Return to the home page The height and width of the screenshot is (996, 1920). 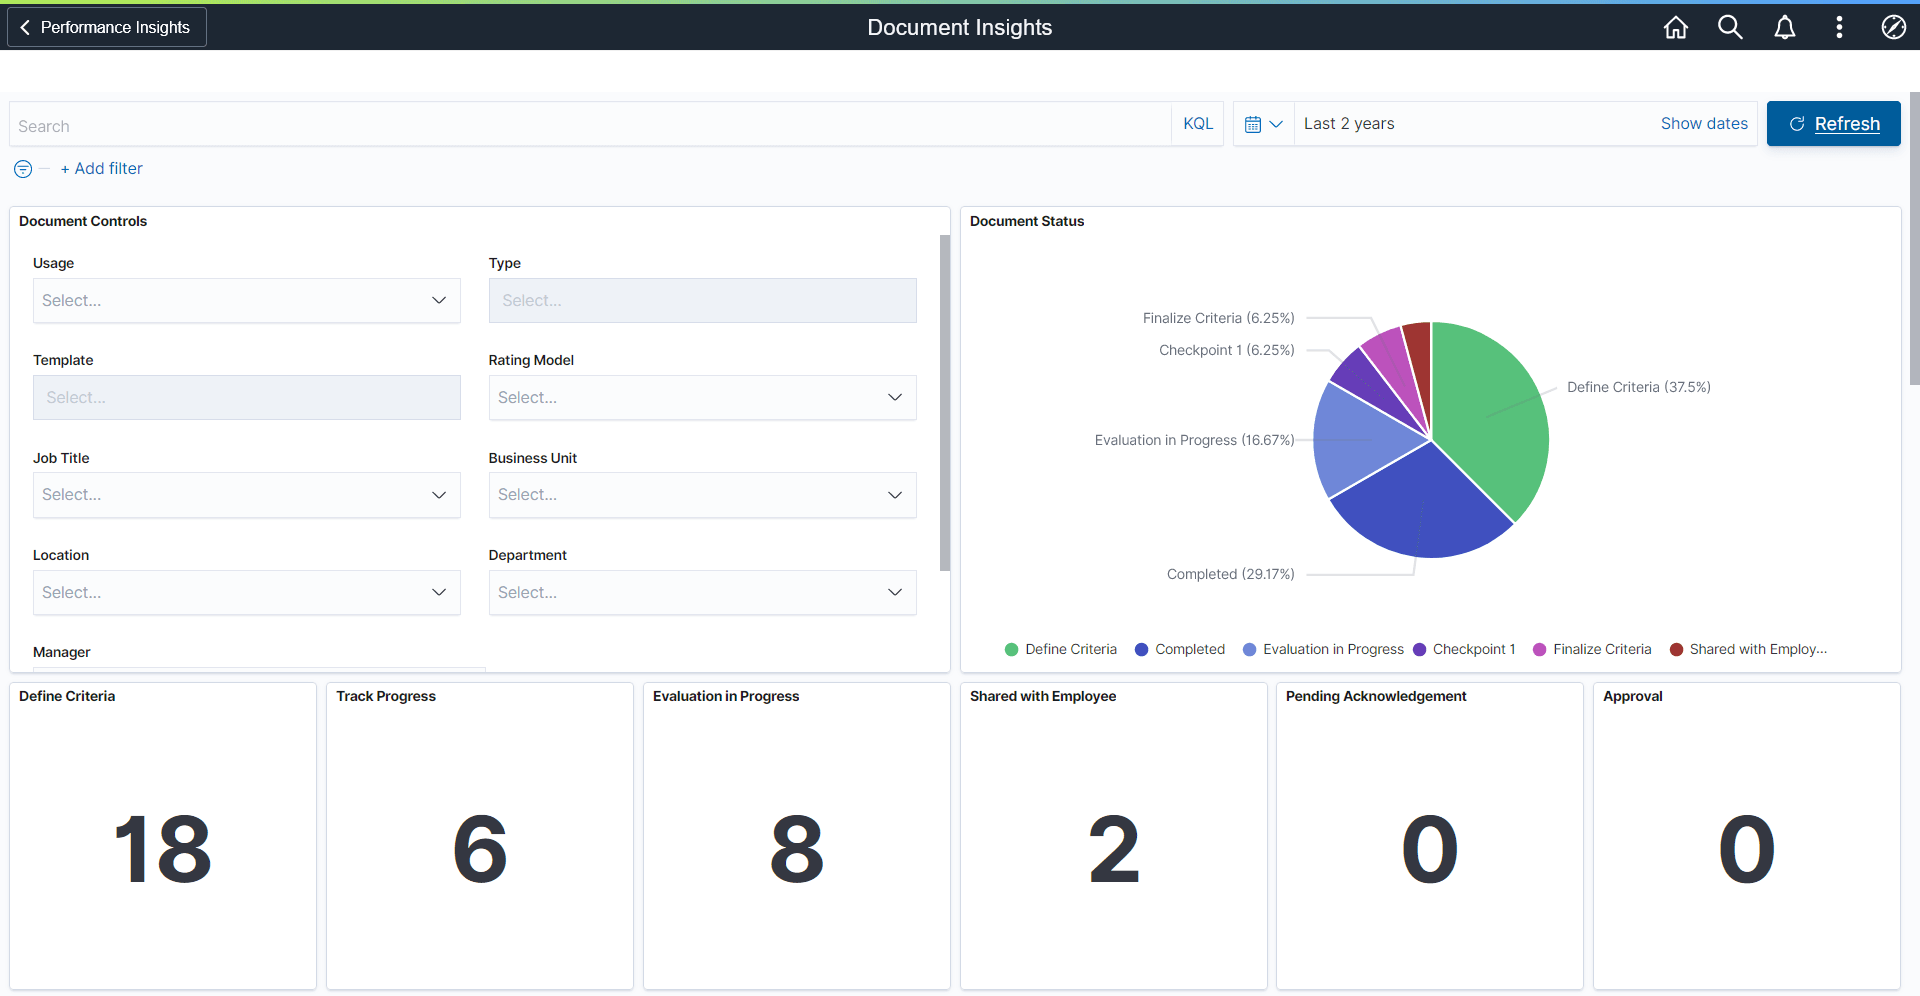pyautogui.click(x=1675, y=27)
